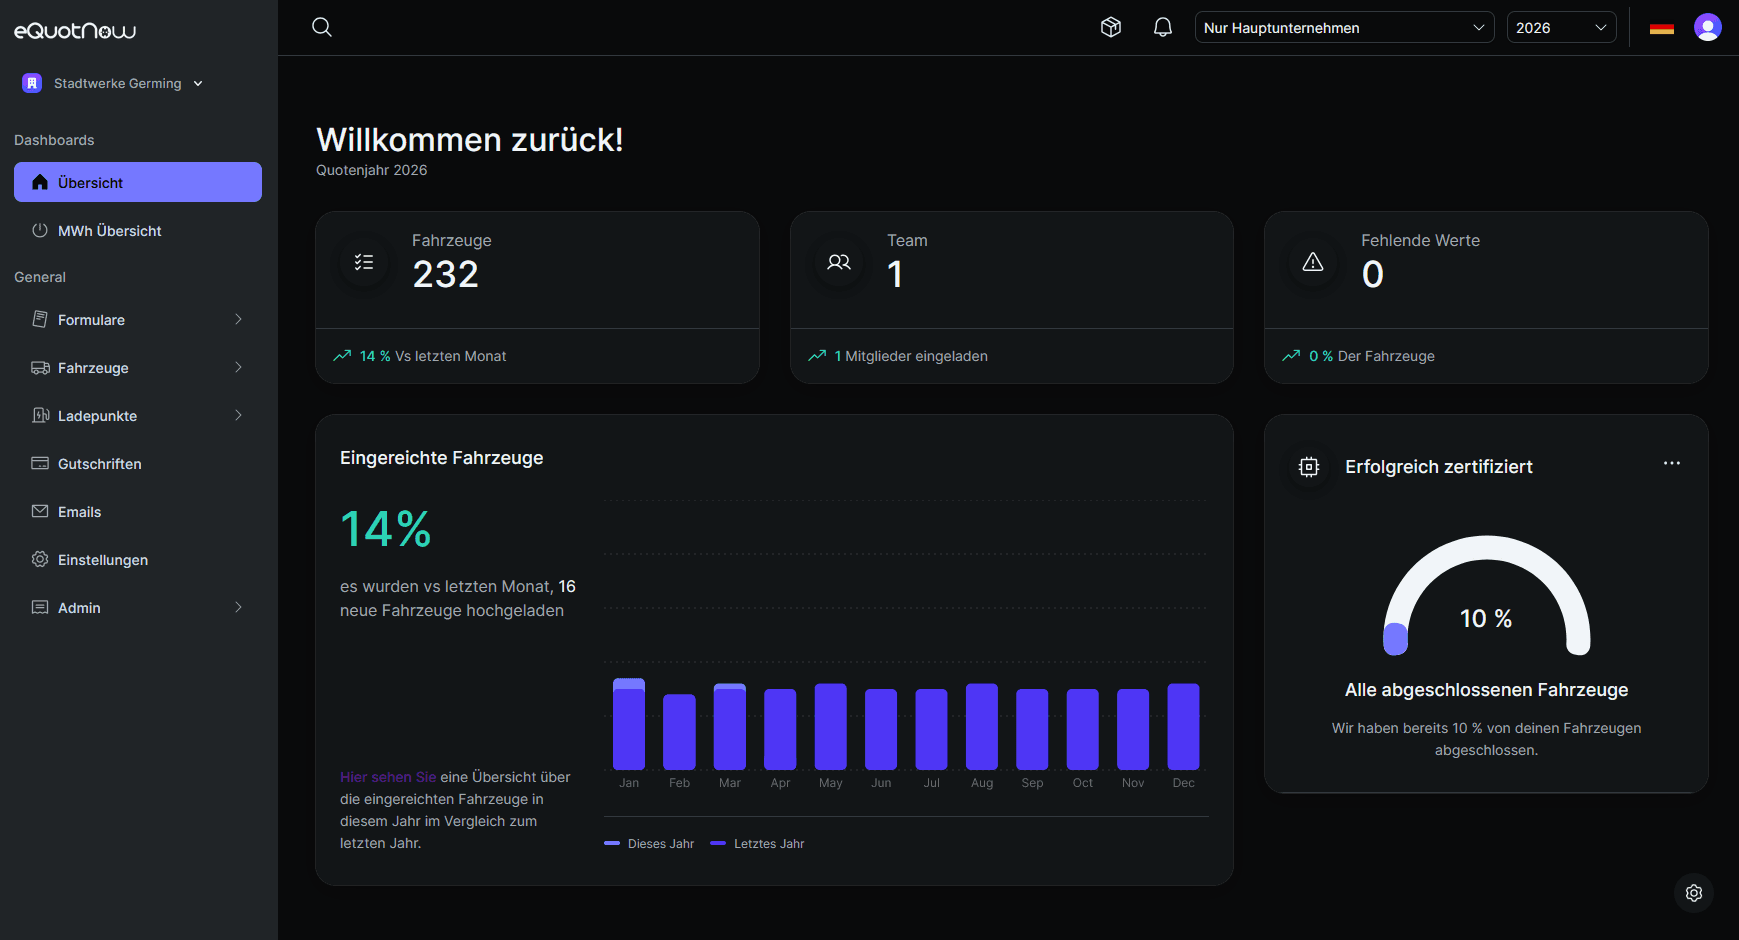Open the floating settings gear at bottom right
The height and width of the screenshot is (940, 1739).
pyautogui.click(x=1694, y=893)
